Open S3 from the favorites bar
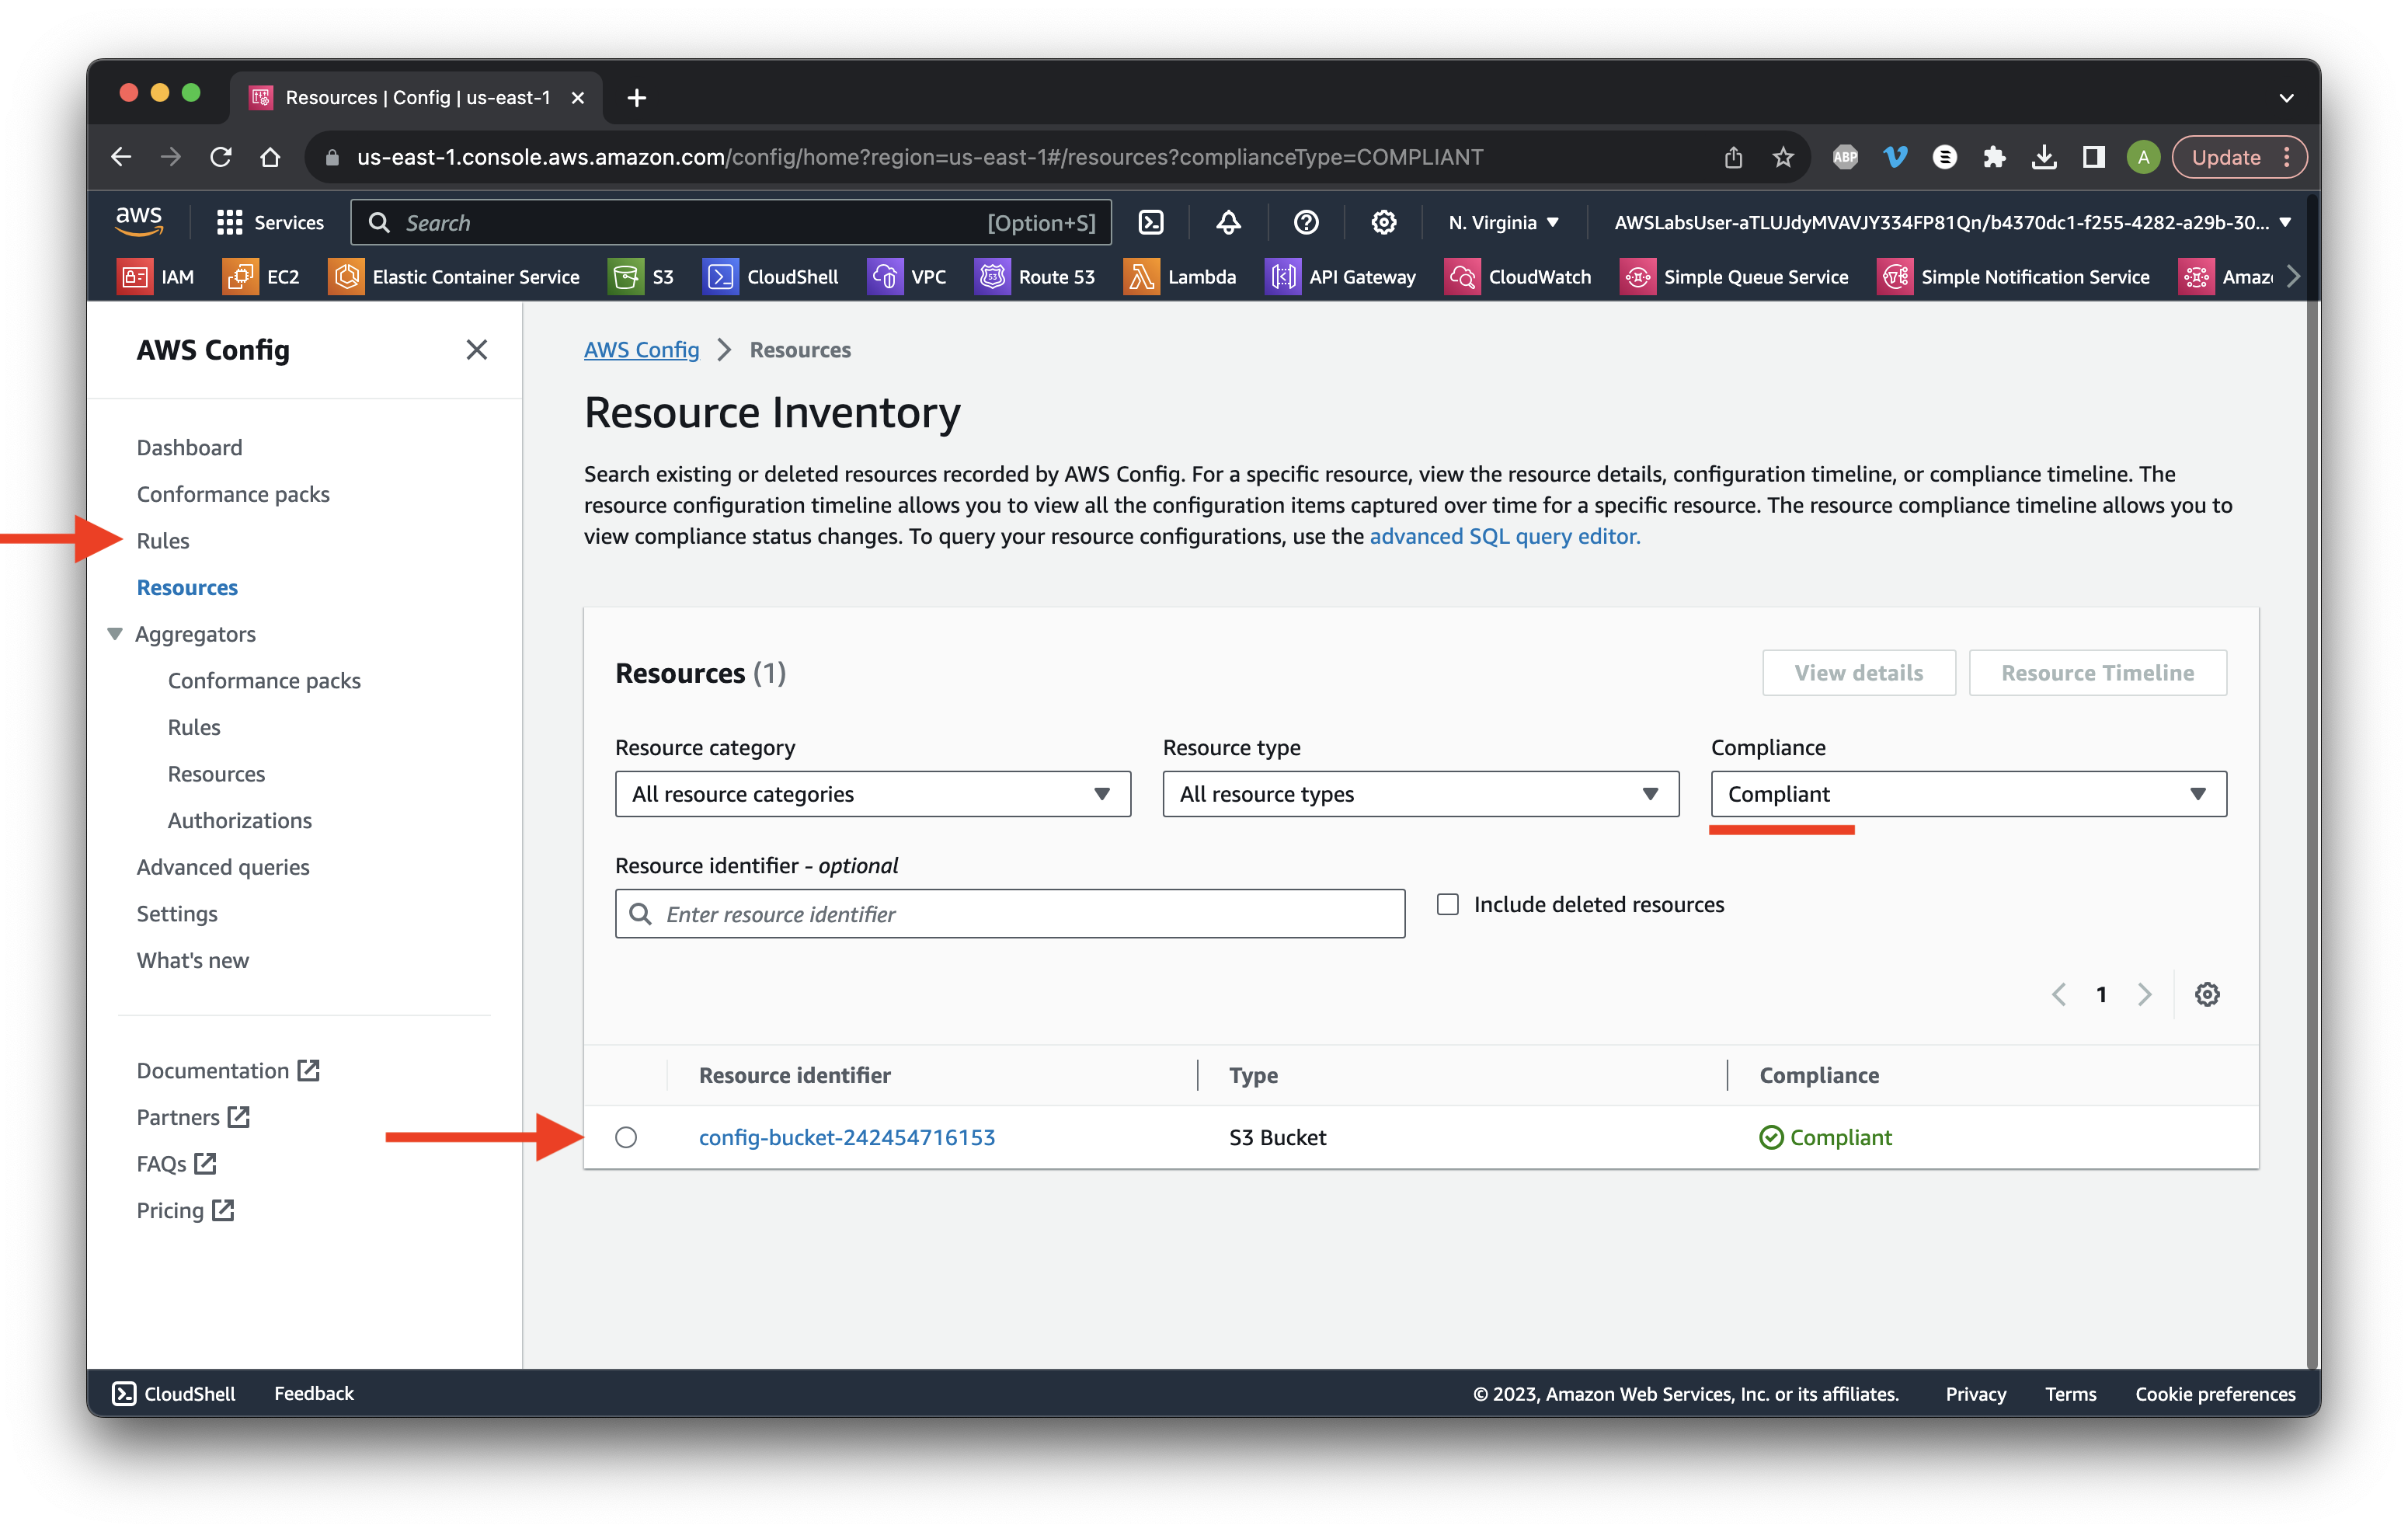This screenshot has width=2408, height=1532. pos(641,277)
